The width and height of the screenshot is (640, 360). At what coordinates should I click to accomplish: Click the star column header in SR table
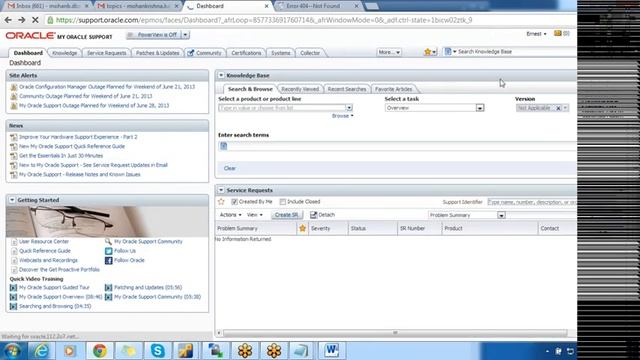click(x=302, y=228)
